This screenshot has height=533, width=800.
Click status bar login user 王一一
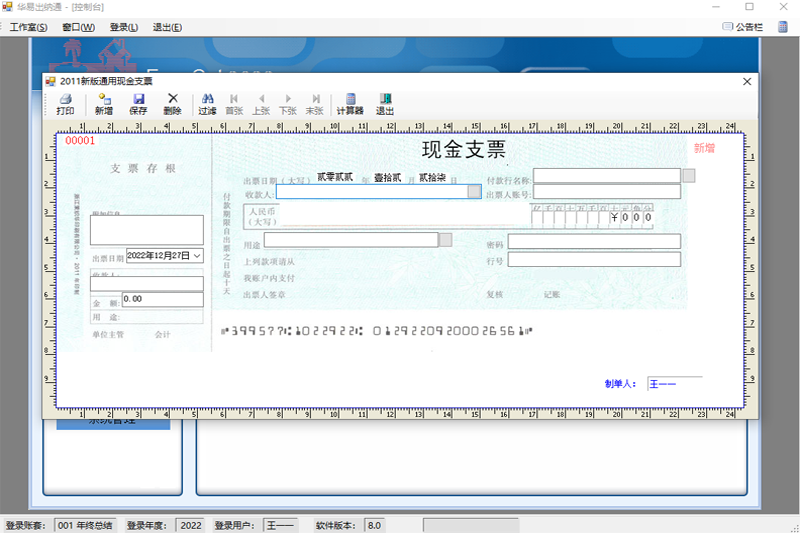[281, 525]
